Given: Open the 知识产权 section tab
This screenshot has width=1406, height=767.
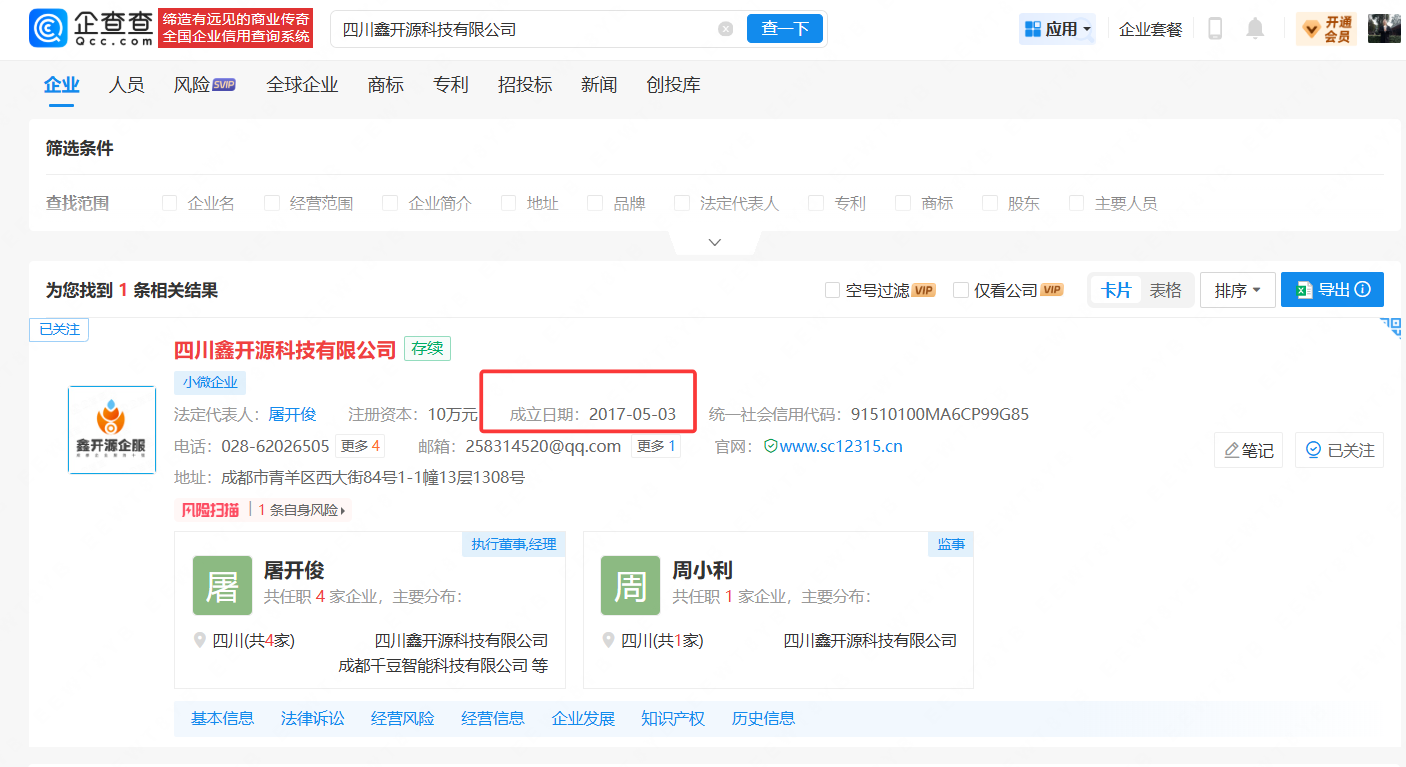Looking at the screenshot, I should click(x=672, y=718).
